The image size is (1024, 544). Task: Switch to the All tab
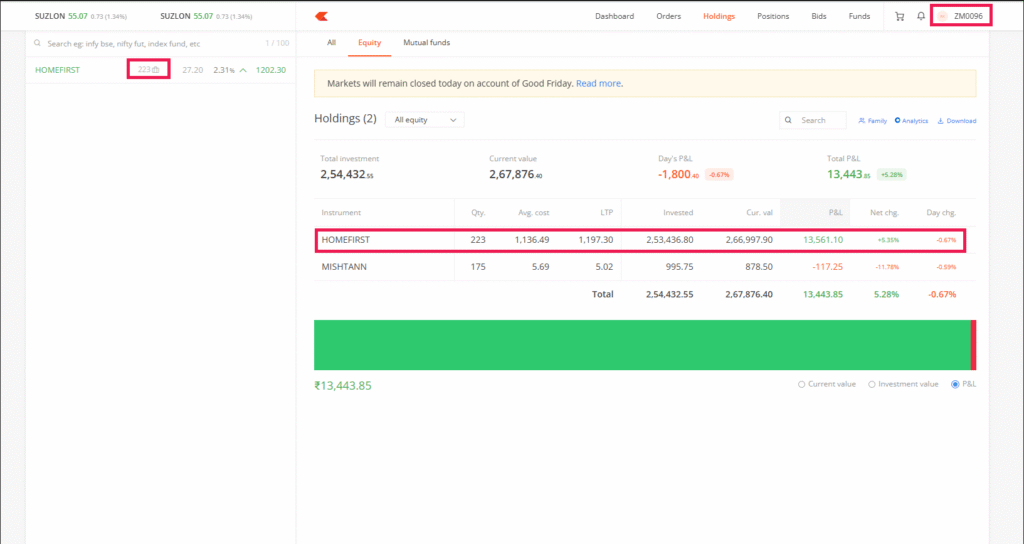331,42
